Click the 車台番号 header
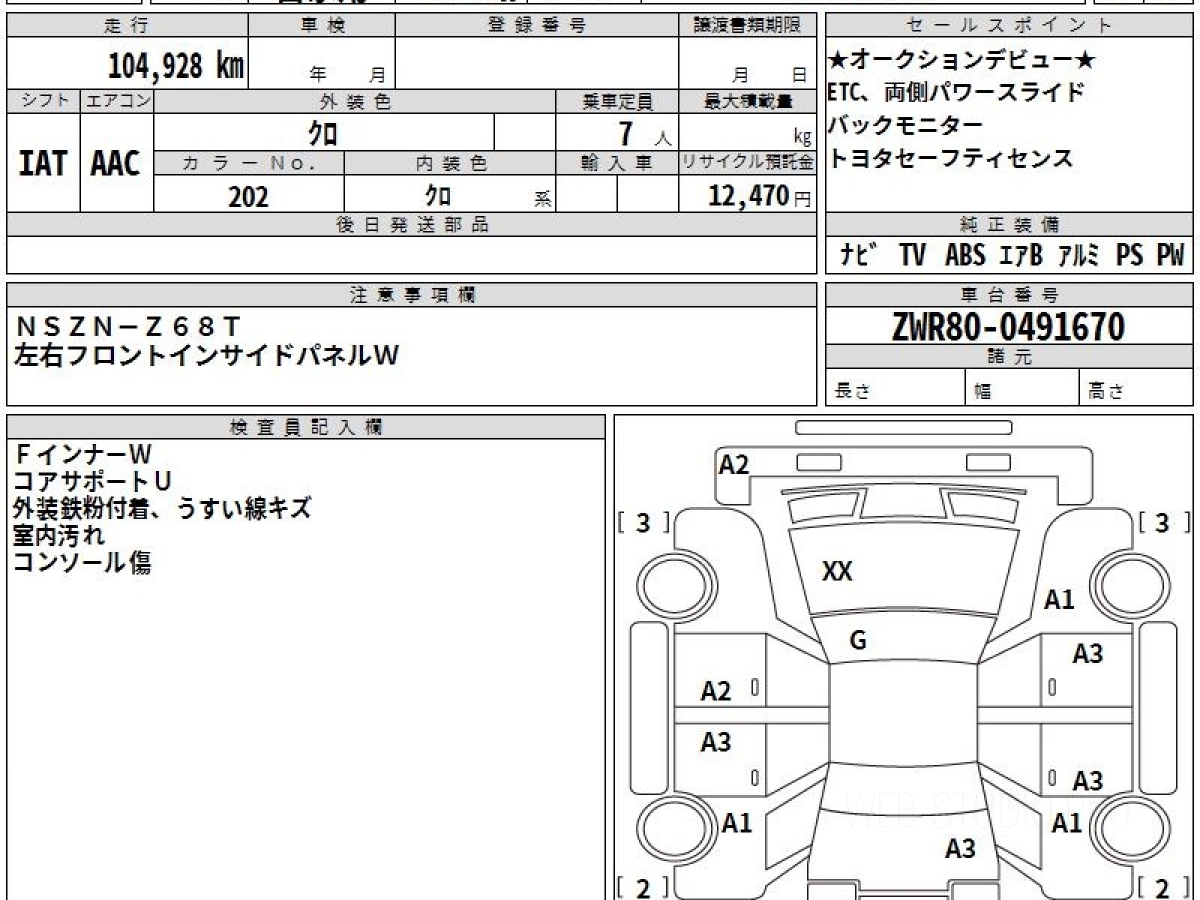Image resolution: width=1200 pixels, height=900 pixels. (1008, 295)
